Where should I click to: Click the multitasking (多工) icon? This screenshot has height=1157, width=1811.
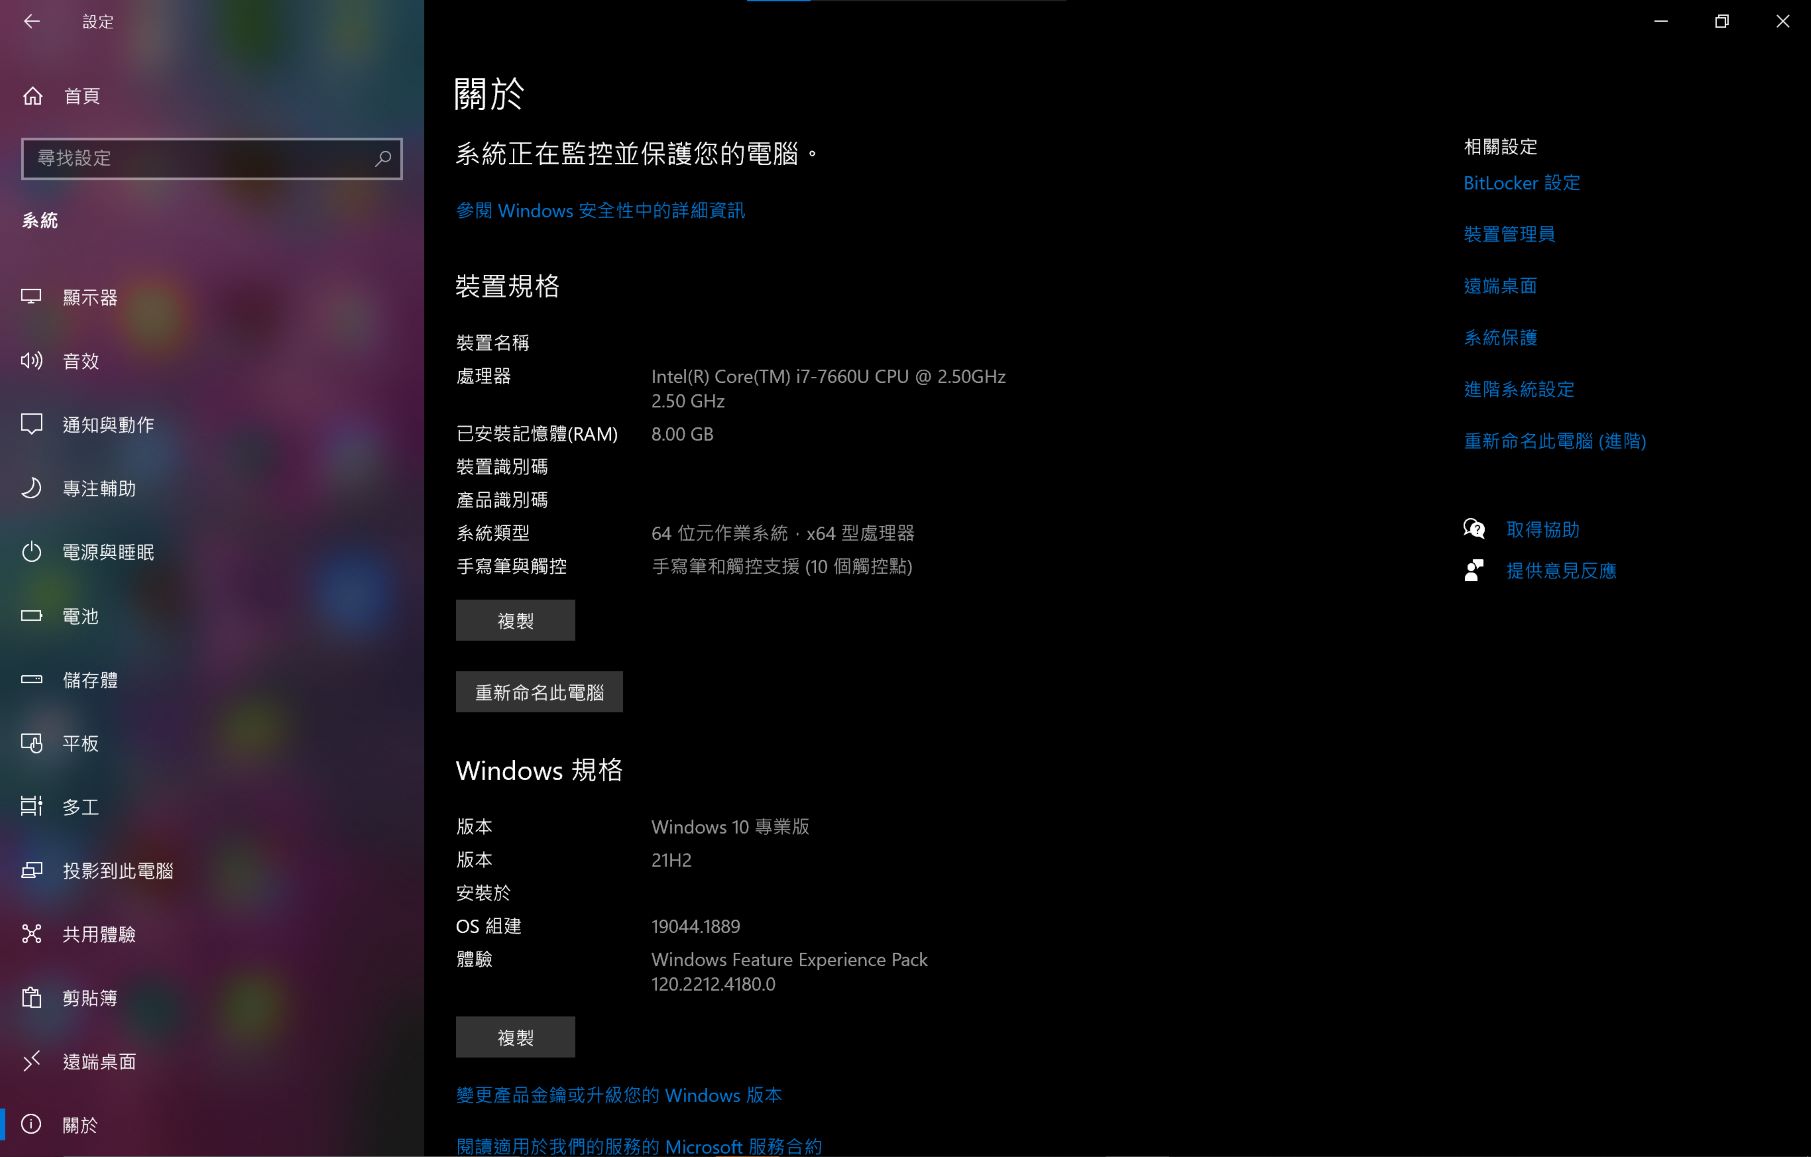pyautogui.click(x=32, y=806)
